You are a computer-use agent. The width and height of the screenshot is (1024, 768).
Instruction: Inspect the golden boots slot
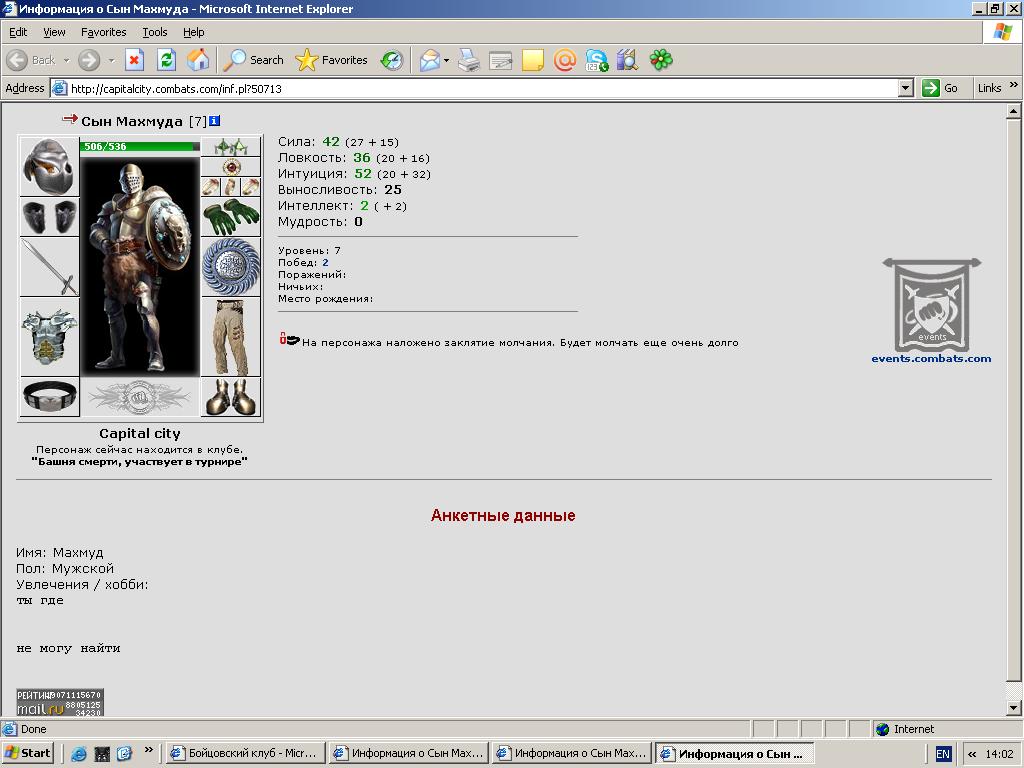click(x=231, y=396)
